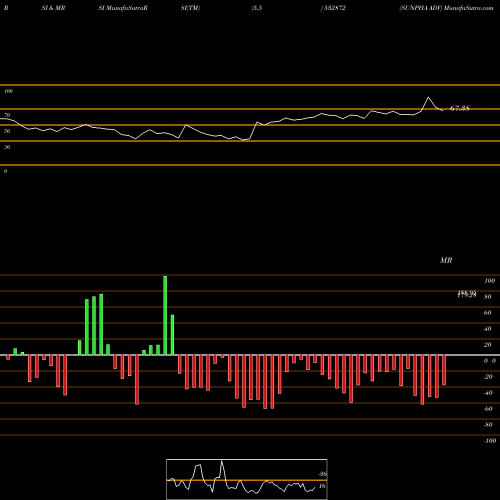
Task: Click the tallest green MR bar
Action: (x=165, y=315)
